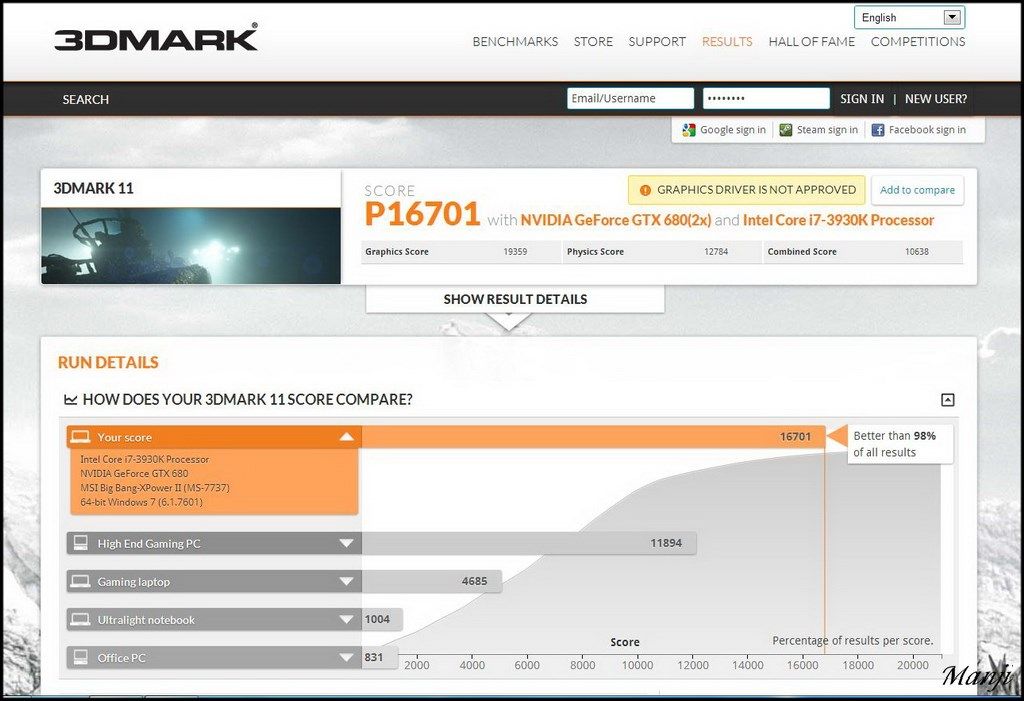Open the Support menu item
The image size is (1024, 701).
657,41
